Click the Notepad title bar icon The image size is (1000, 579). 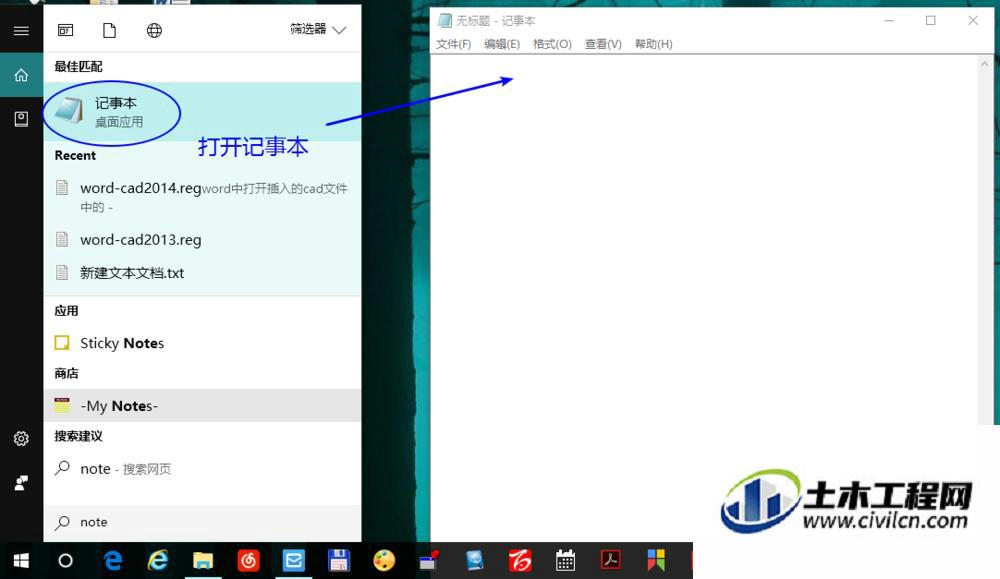tap(445, 20)
